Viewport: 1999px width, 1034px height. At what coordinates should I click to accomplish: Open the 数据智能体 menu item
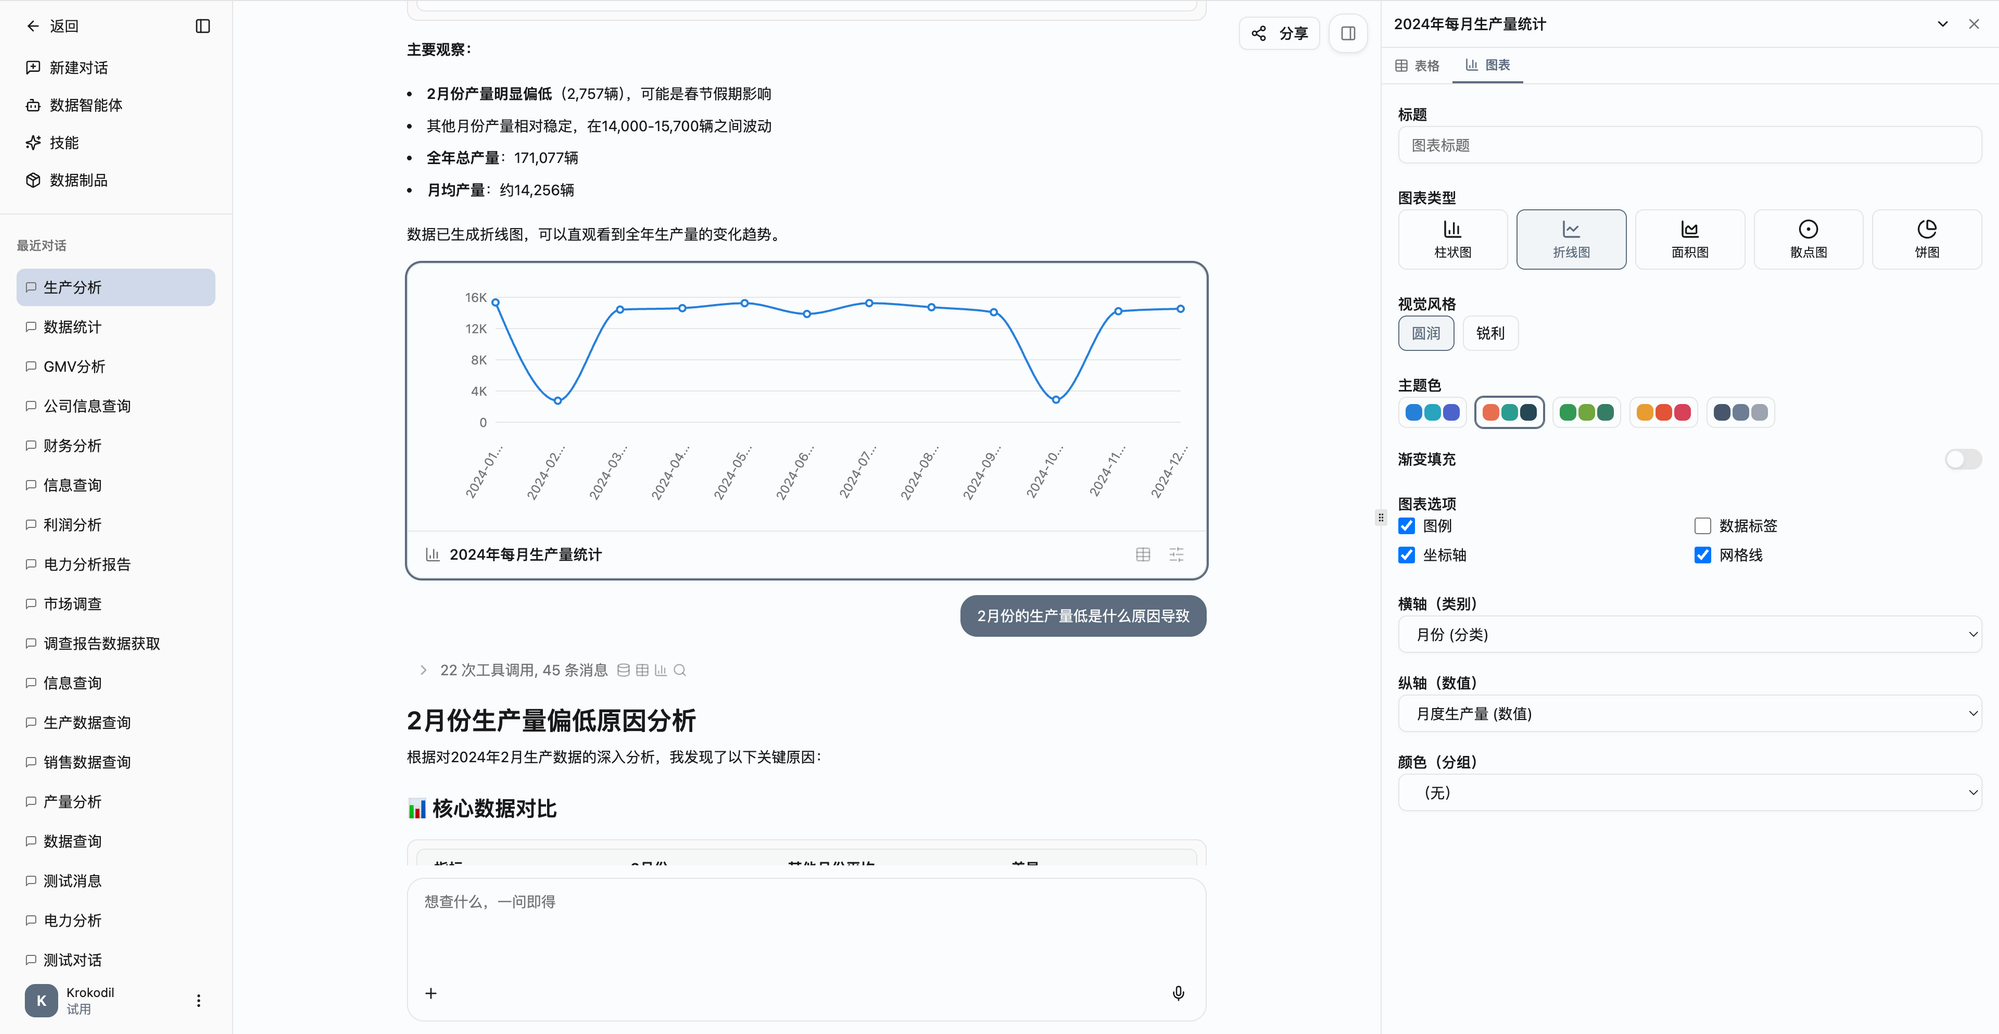(x=85, y=105)
